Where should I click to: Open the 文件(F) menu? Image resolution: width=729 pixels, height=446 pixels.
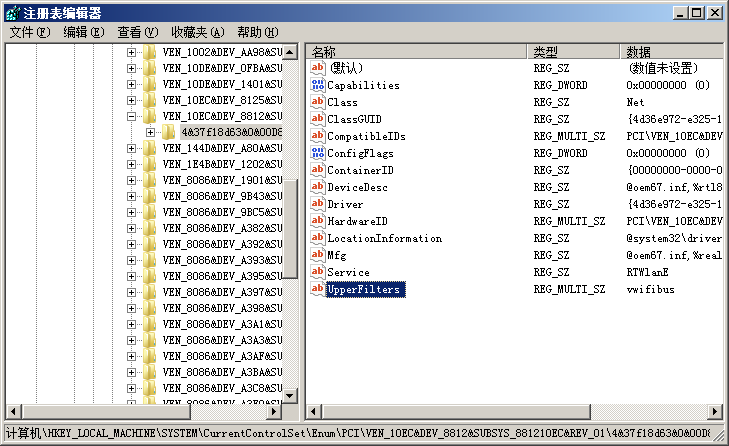[30, 32]
